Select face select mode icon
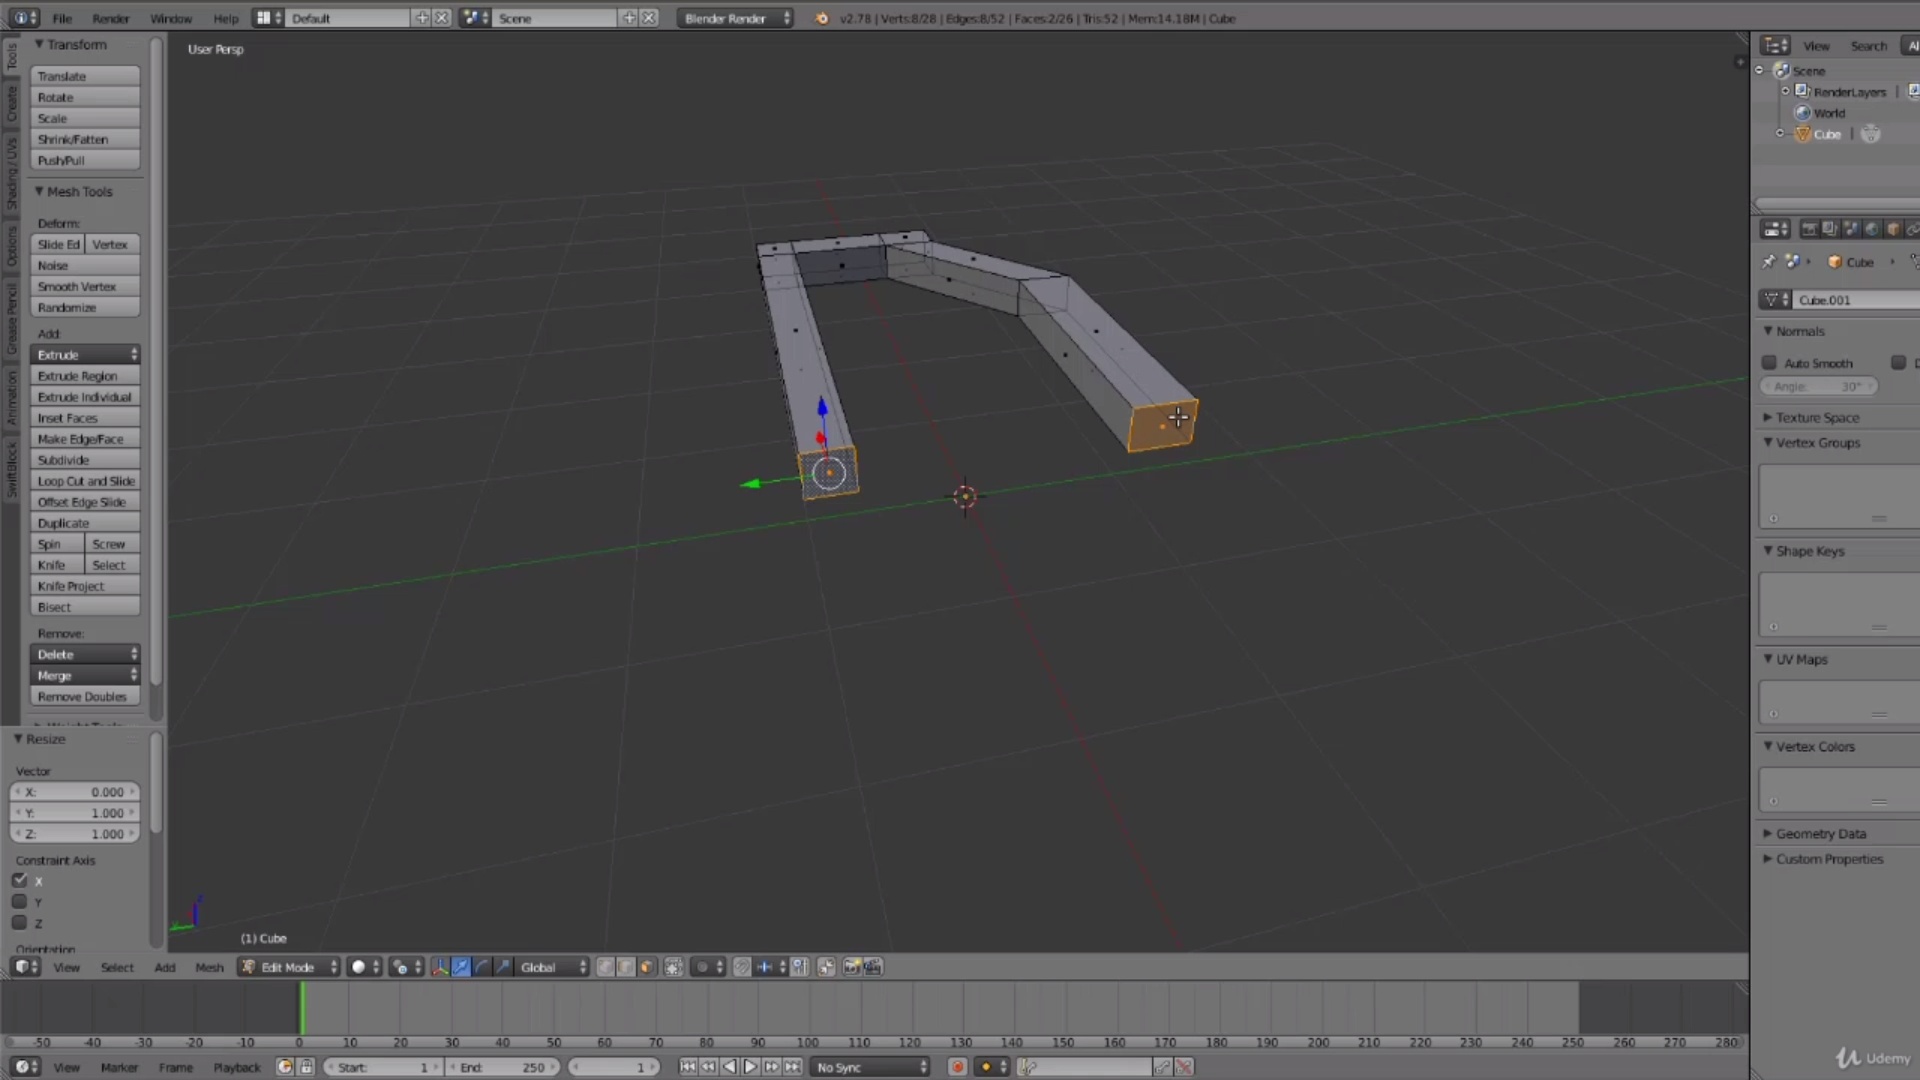Viewport: 1920px width, 1080px height. click(647, 967)
